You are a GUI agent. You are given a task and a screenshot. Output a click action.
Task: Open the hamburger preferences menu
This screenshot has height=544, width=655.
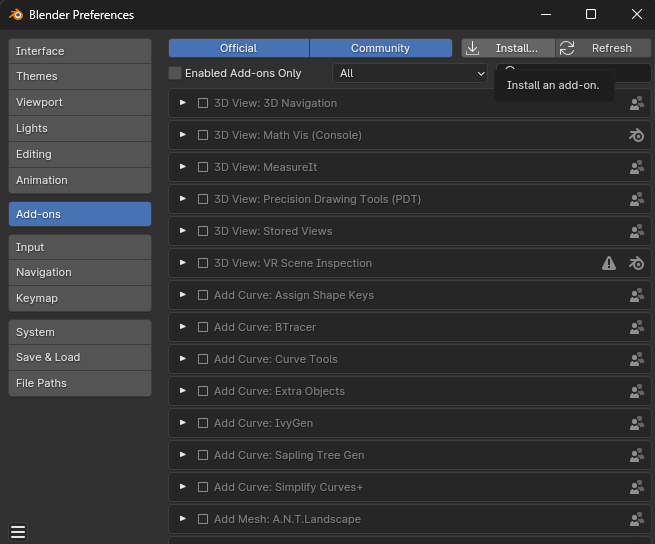click(18, 532)
